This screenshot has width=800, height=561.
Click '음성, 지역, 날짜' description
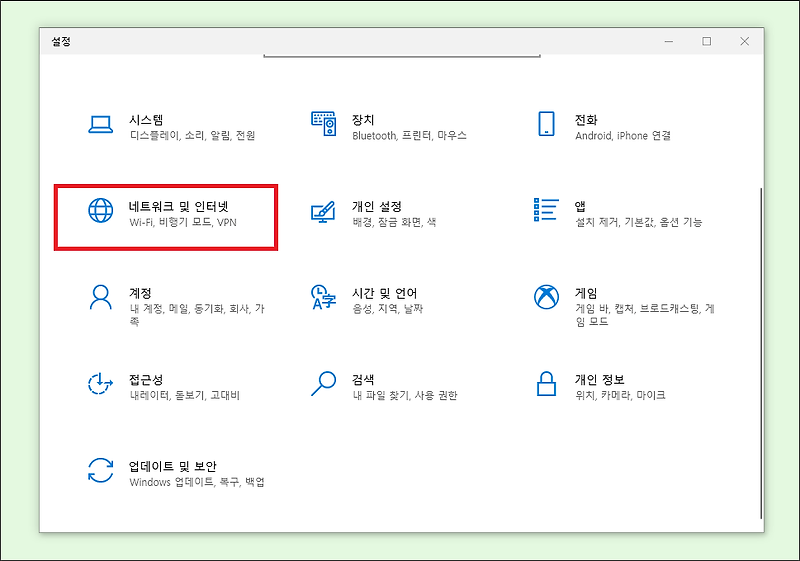(387, 309)
